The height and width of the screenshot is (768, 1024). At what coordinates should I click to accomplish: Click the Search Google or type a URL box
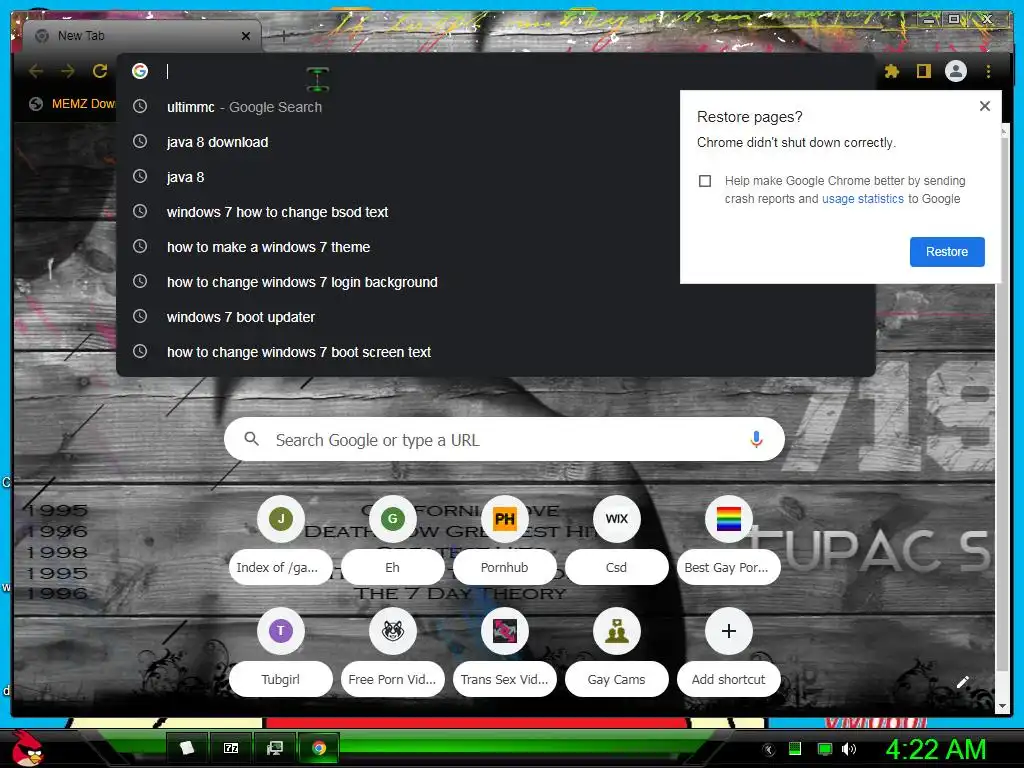tap(504, 440)
